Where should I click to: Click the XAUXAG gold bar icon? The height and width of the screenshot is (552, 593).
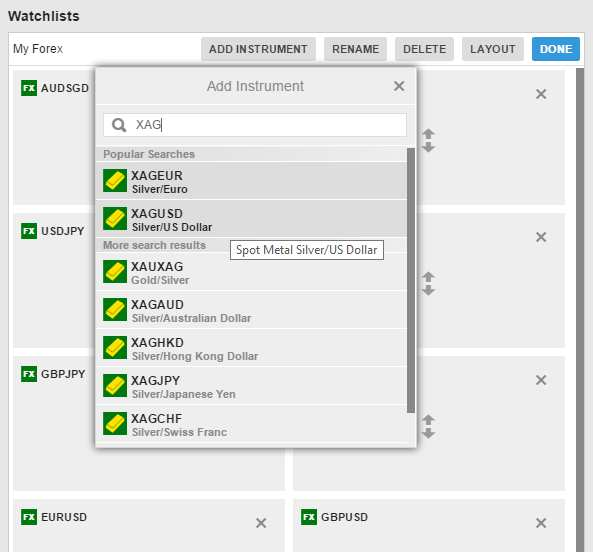click(115, 272)
